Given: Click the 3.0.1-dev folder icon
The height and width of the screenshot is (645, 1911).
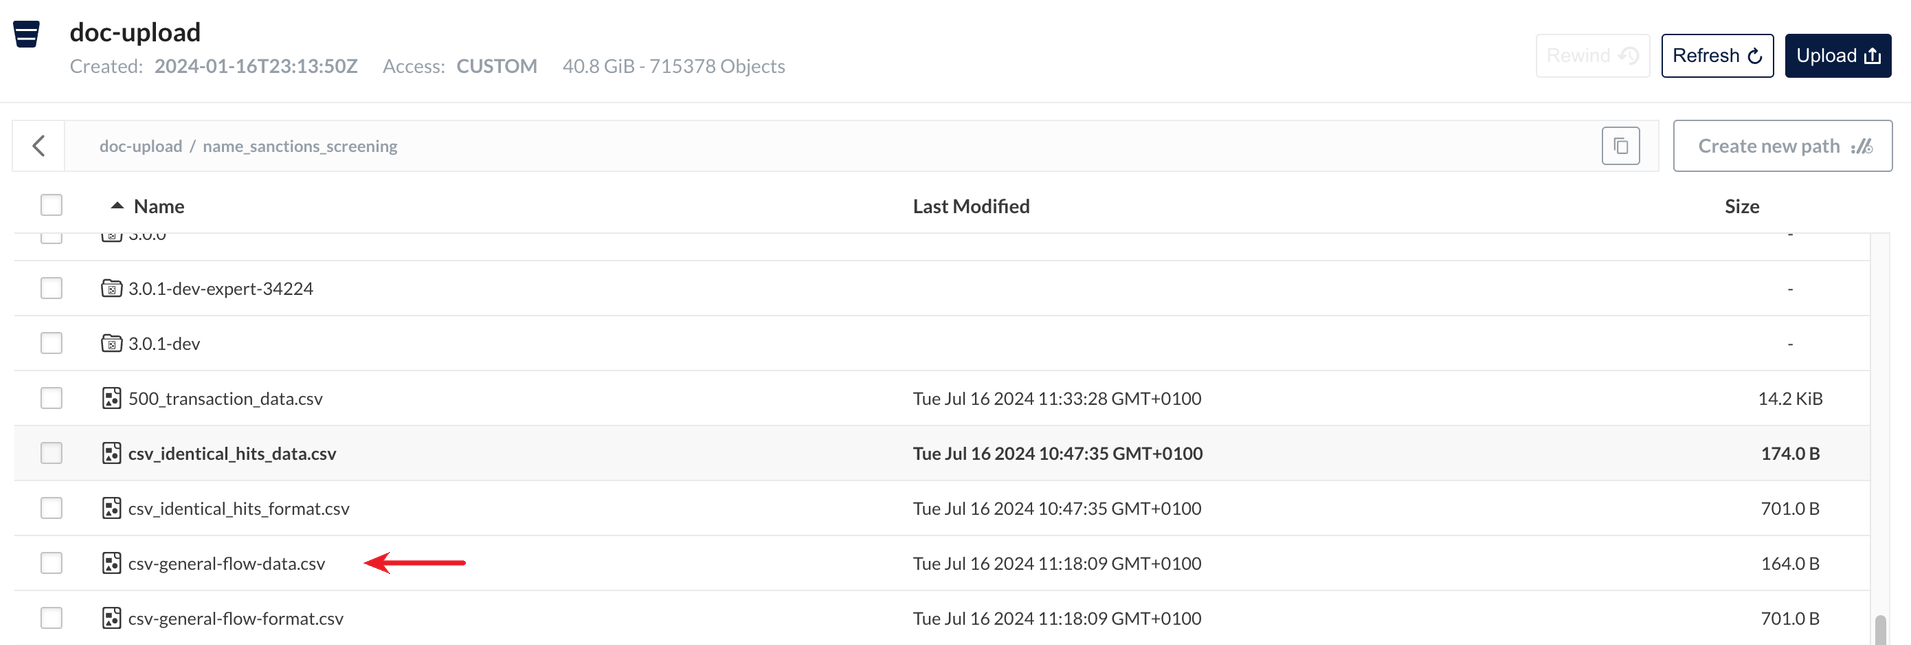Looking at the screenshot, I should pyautogui.click(x=112, y=343).
